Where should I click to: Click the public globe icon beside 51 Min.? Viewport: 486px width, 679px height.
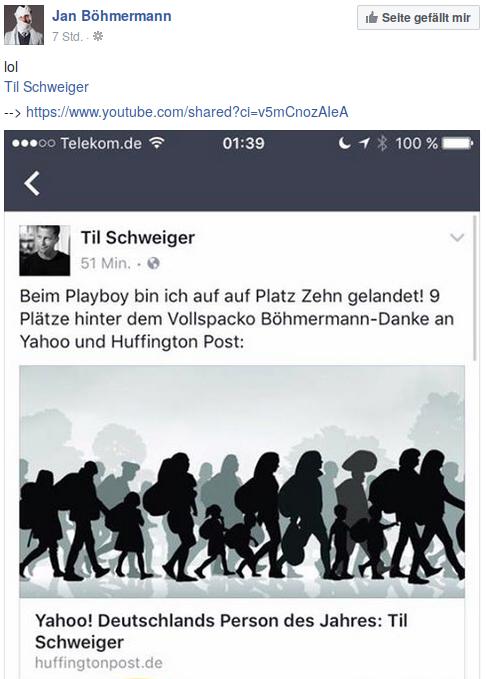[x=153, y=263]
